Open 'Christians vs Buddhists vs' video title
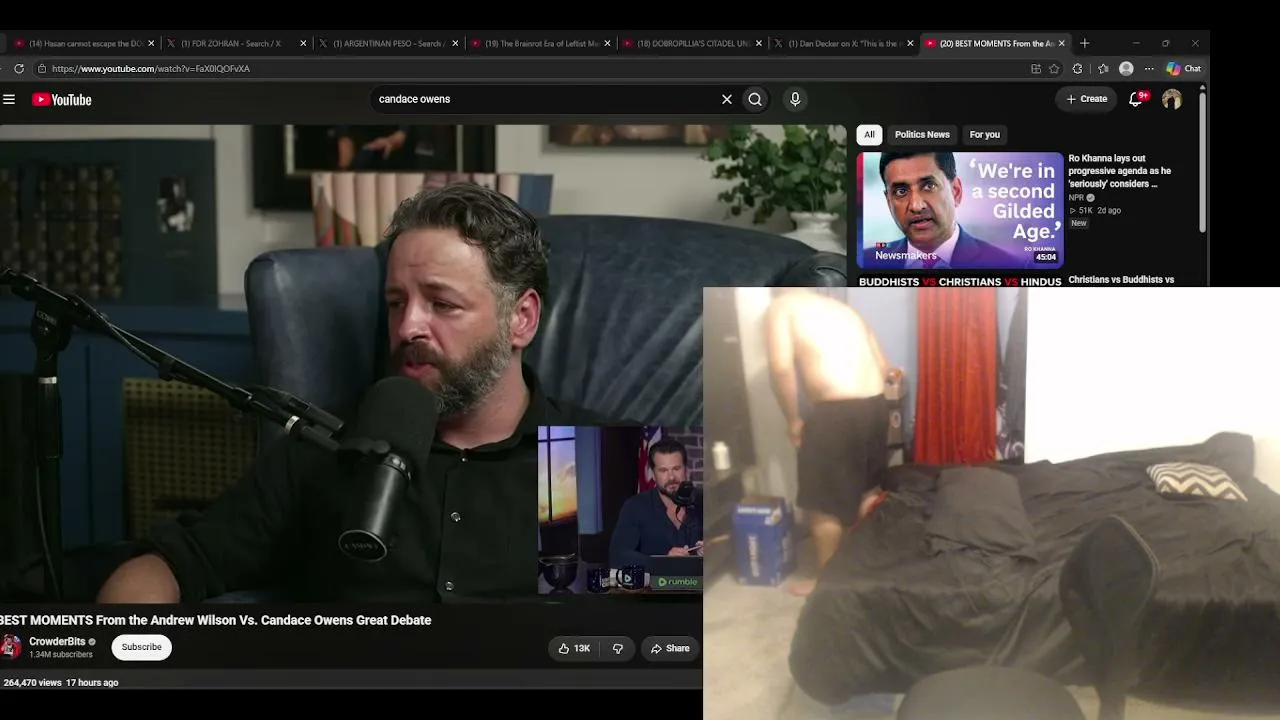 1121,280
